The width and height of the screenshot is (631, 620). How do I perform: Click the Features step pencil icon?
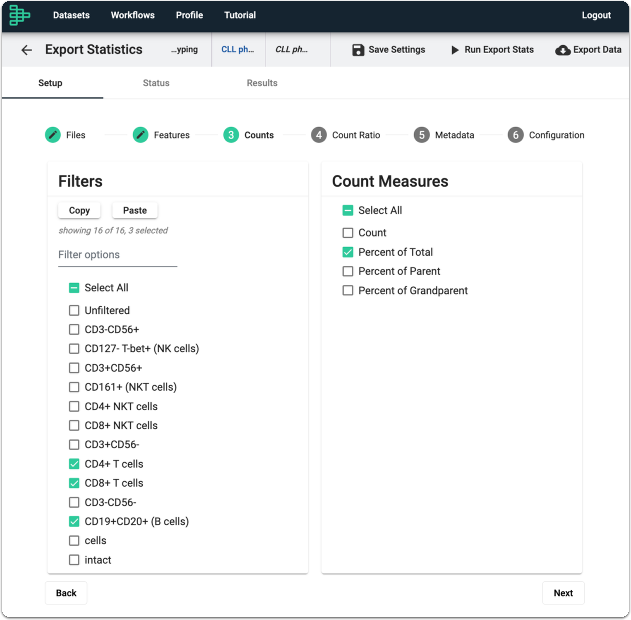[140, 135]
